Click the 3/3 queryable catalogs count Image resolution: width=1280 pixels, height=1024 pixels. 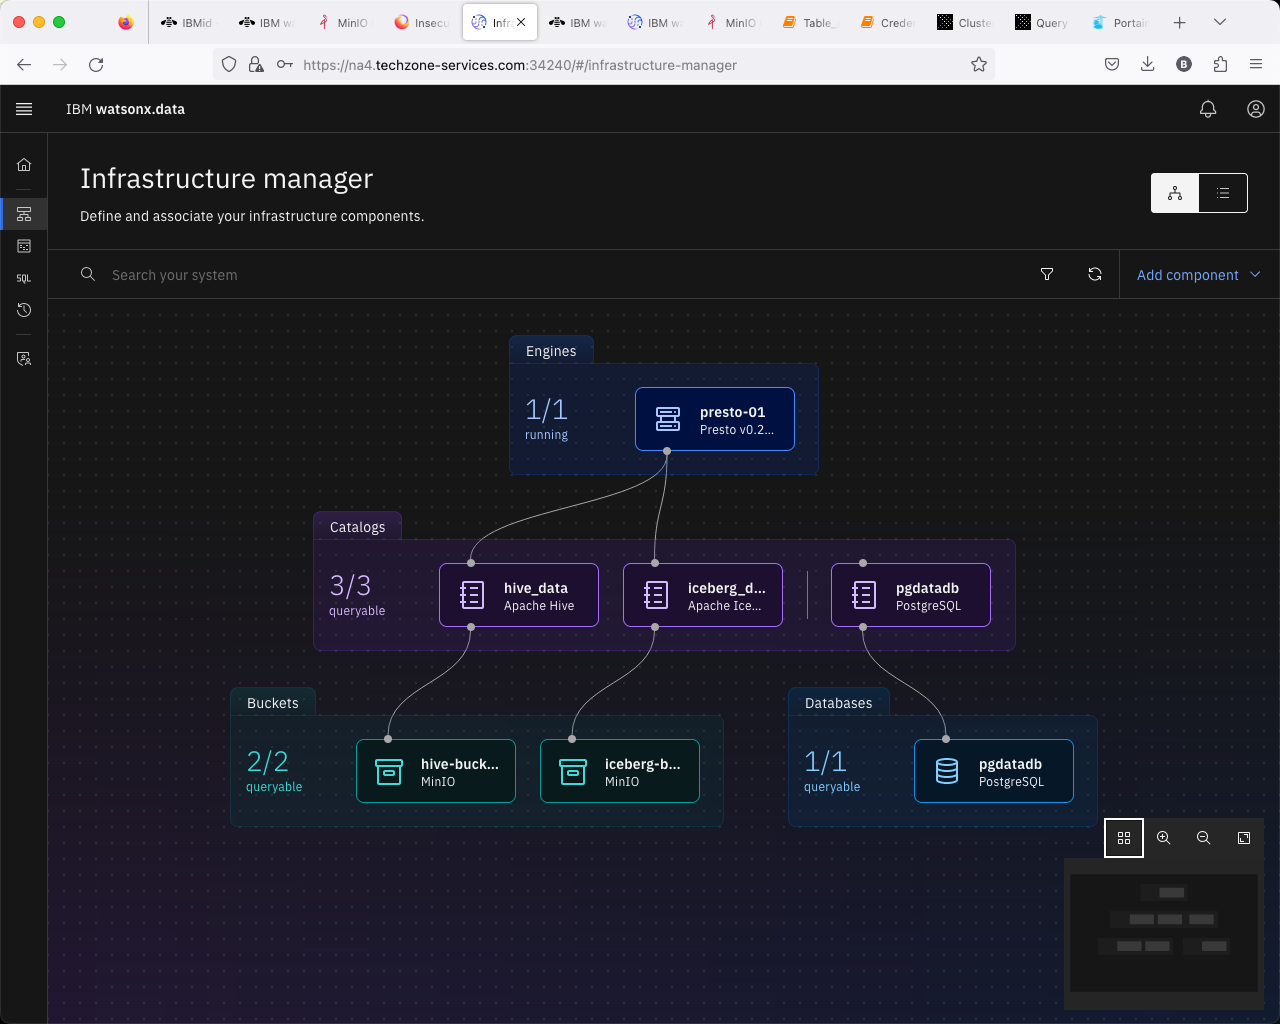click(357, 594)
